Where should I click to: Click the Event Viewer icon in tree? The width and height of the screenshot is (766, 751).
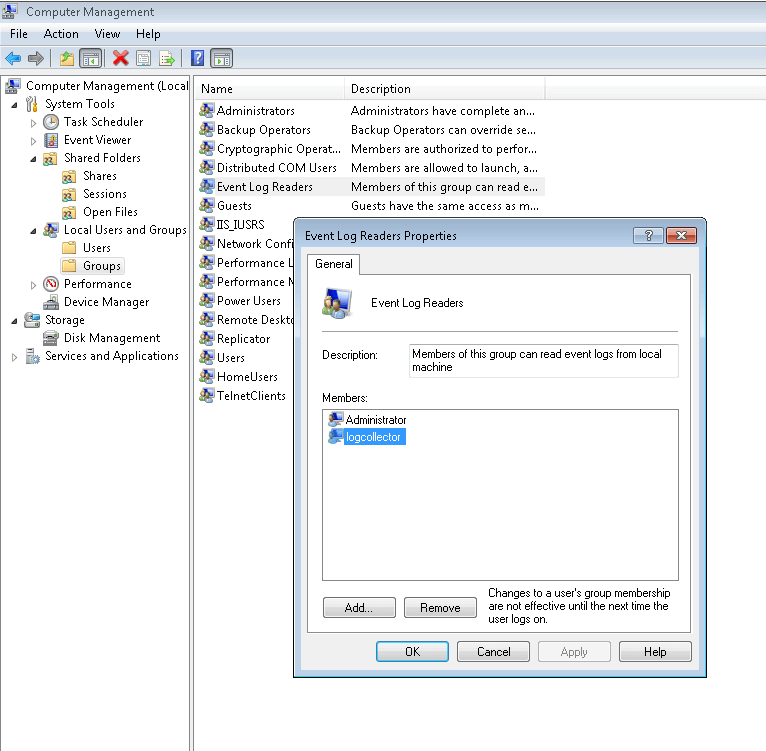[51, 140]
